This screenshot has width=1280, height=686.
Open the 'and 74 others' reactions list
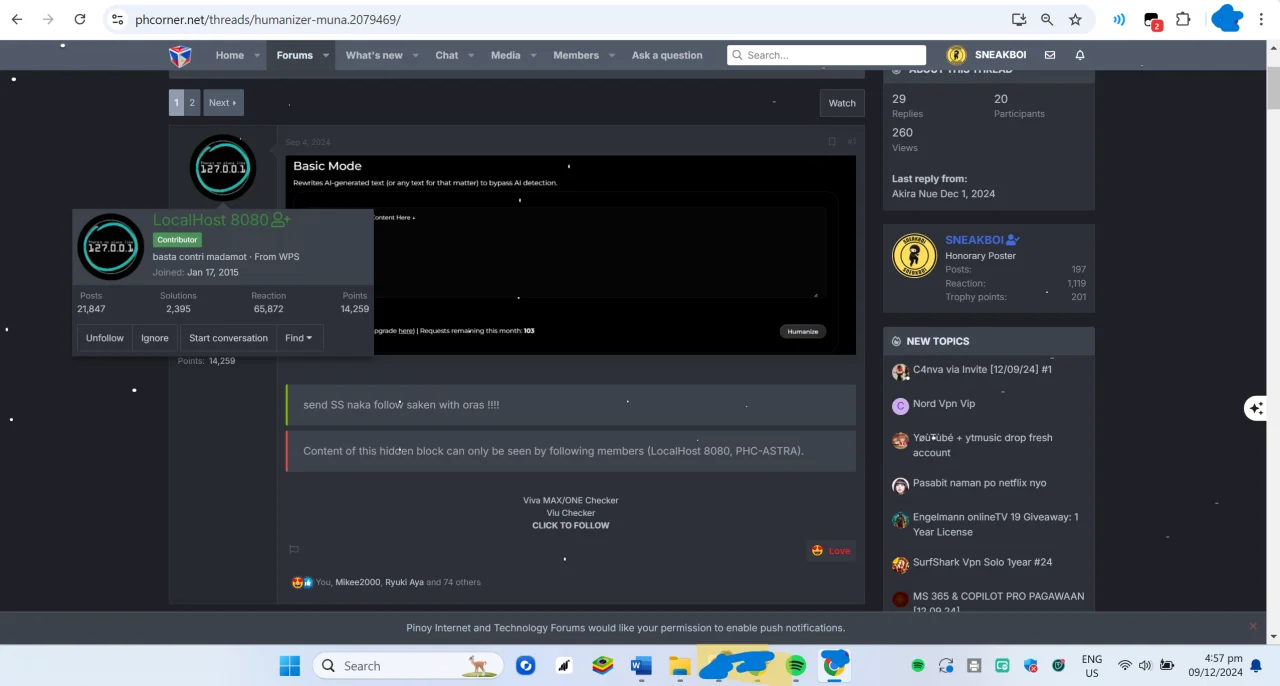[x=453, y=582]
